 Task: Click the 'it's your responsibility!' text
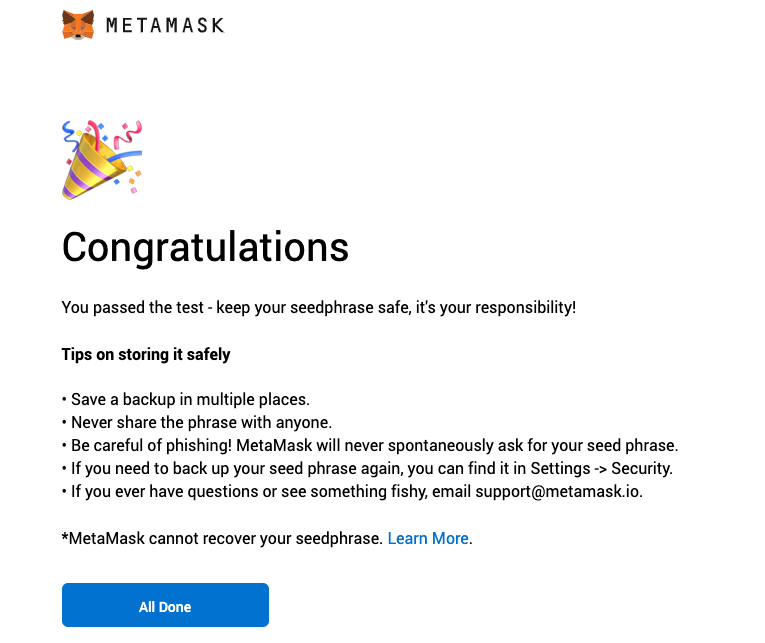[x=496, y=308]
